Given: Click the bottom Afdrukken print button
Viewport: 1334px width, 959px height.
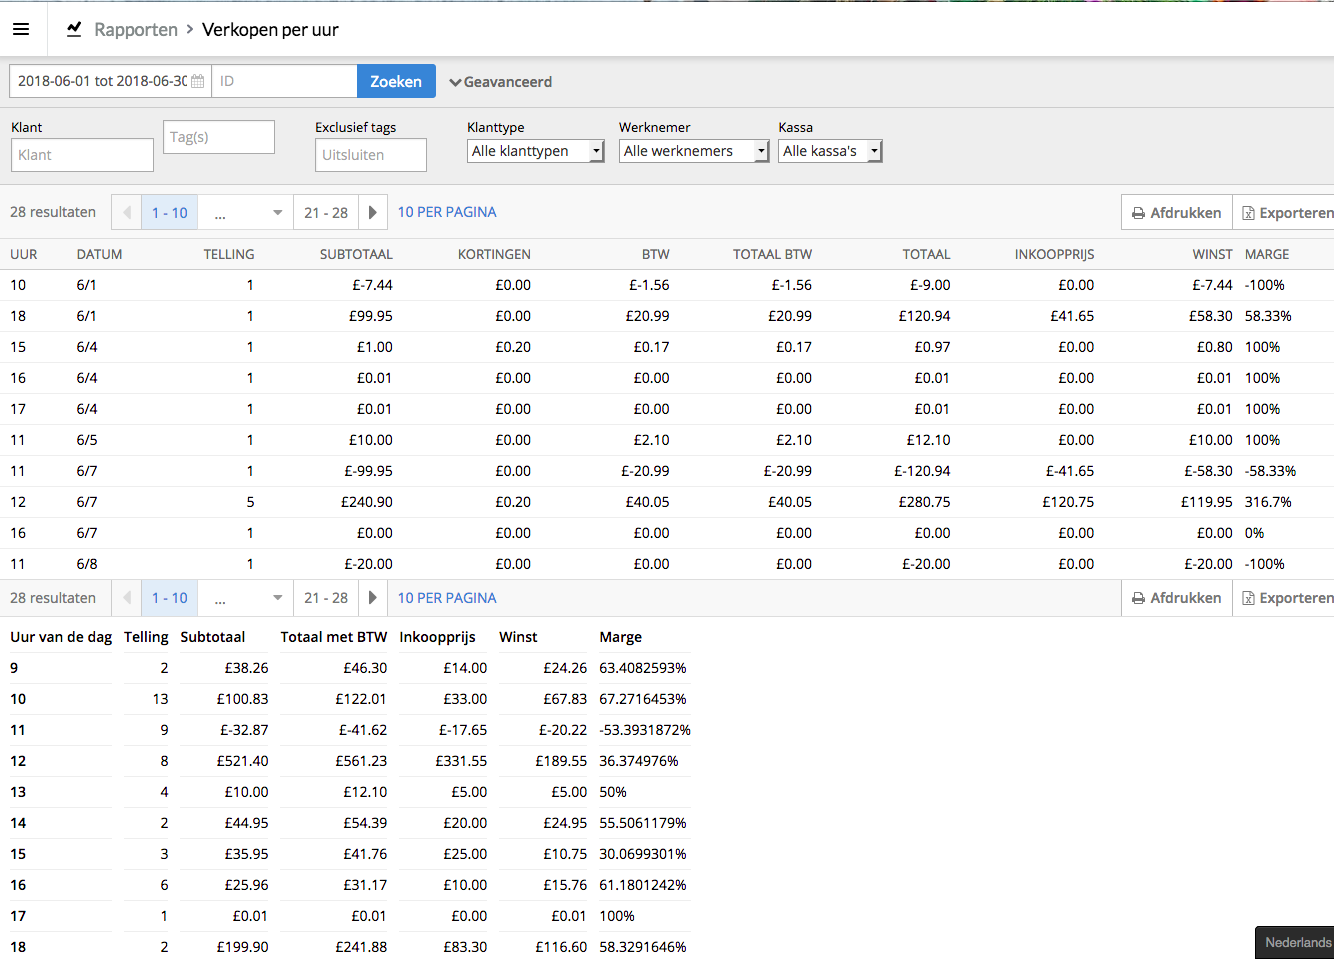Looking at the screenshot, I should tap(1176, 598).
